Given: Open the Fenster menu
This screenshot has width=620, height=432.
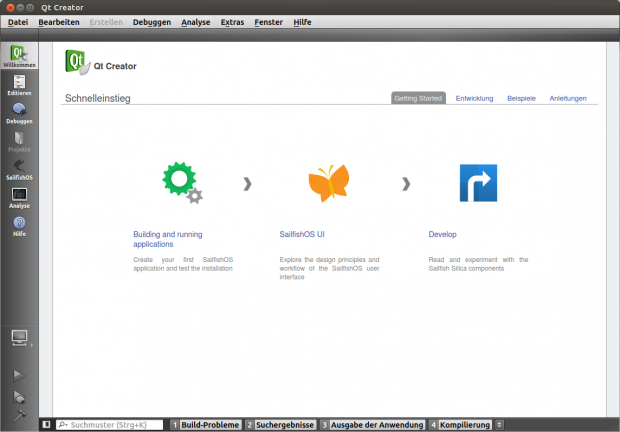Looking at the screenshot, I should pos(269,22).
